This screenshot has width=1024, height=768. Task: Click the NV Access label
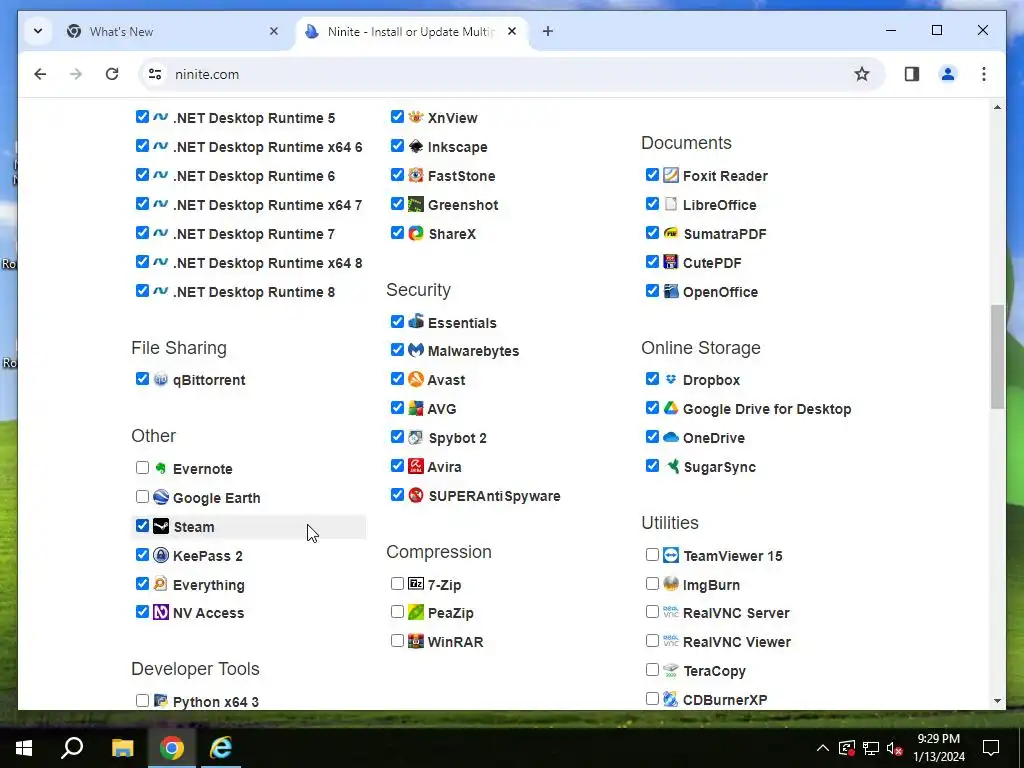coord(208,613)
